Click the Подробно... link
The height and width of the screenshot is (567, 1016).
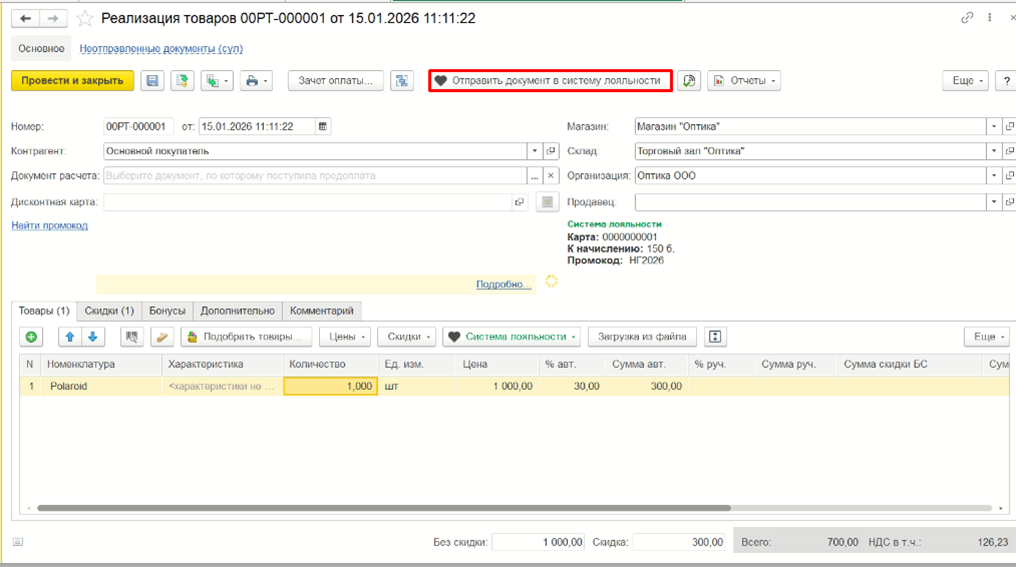(503, 284)
